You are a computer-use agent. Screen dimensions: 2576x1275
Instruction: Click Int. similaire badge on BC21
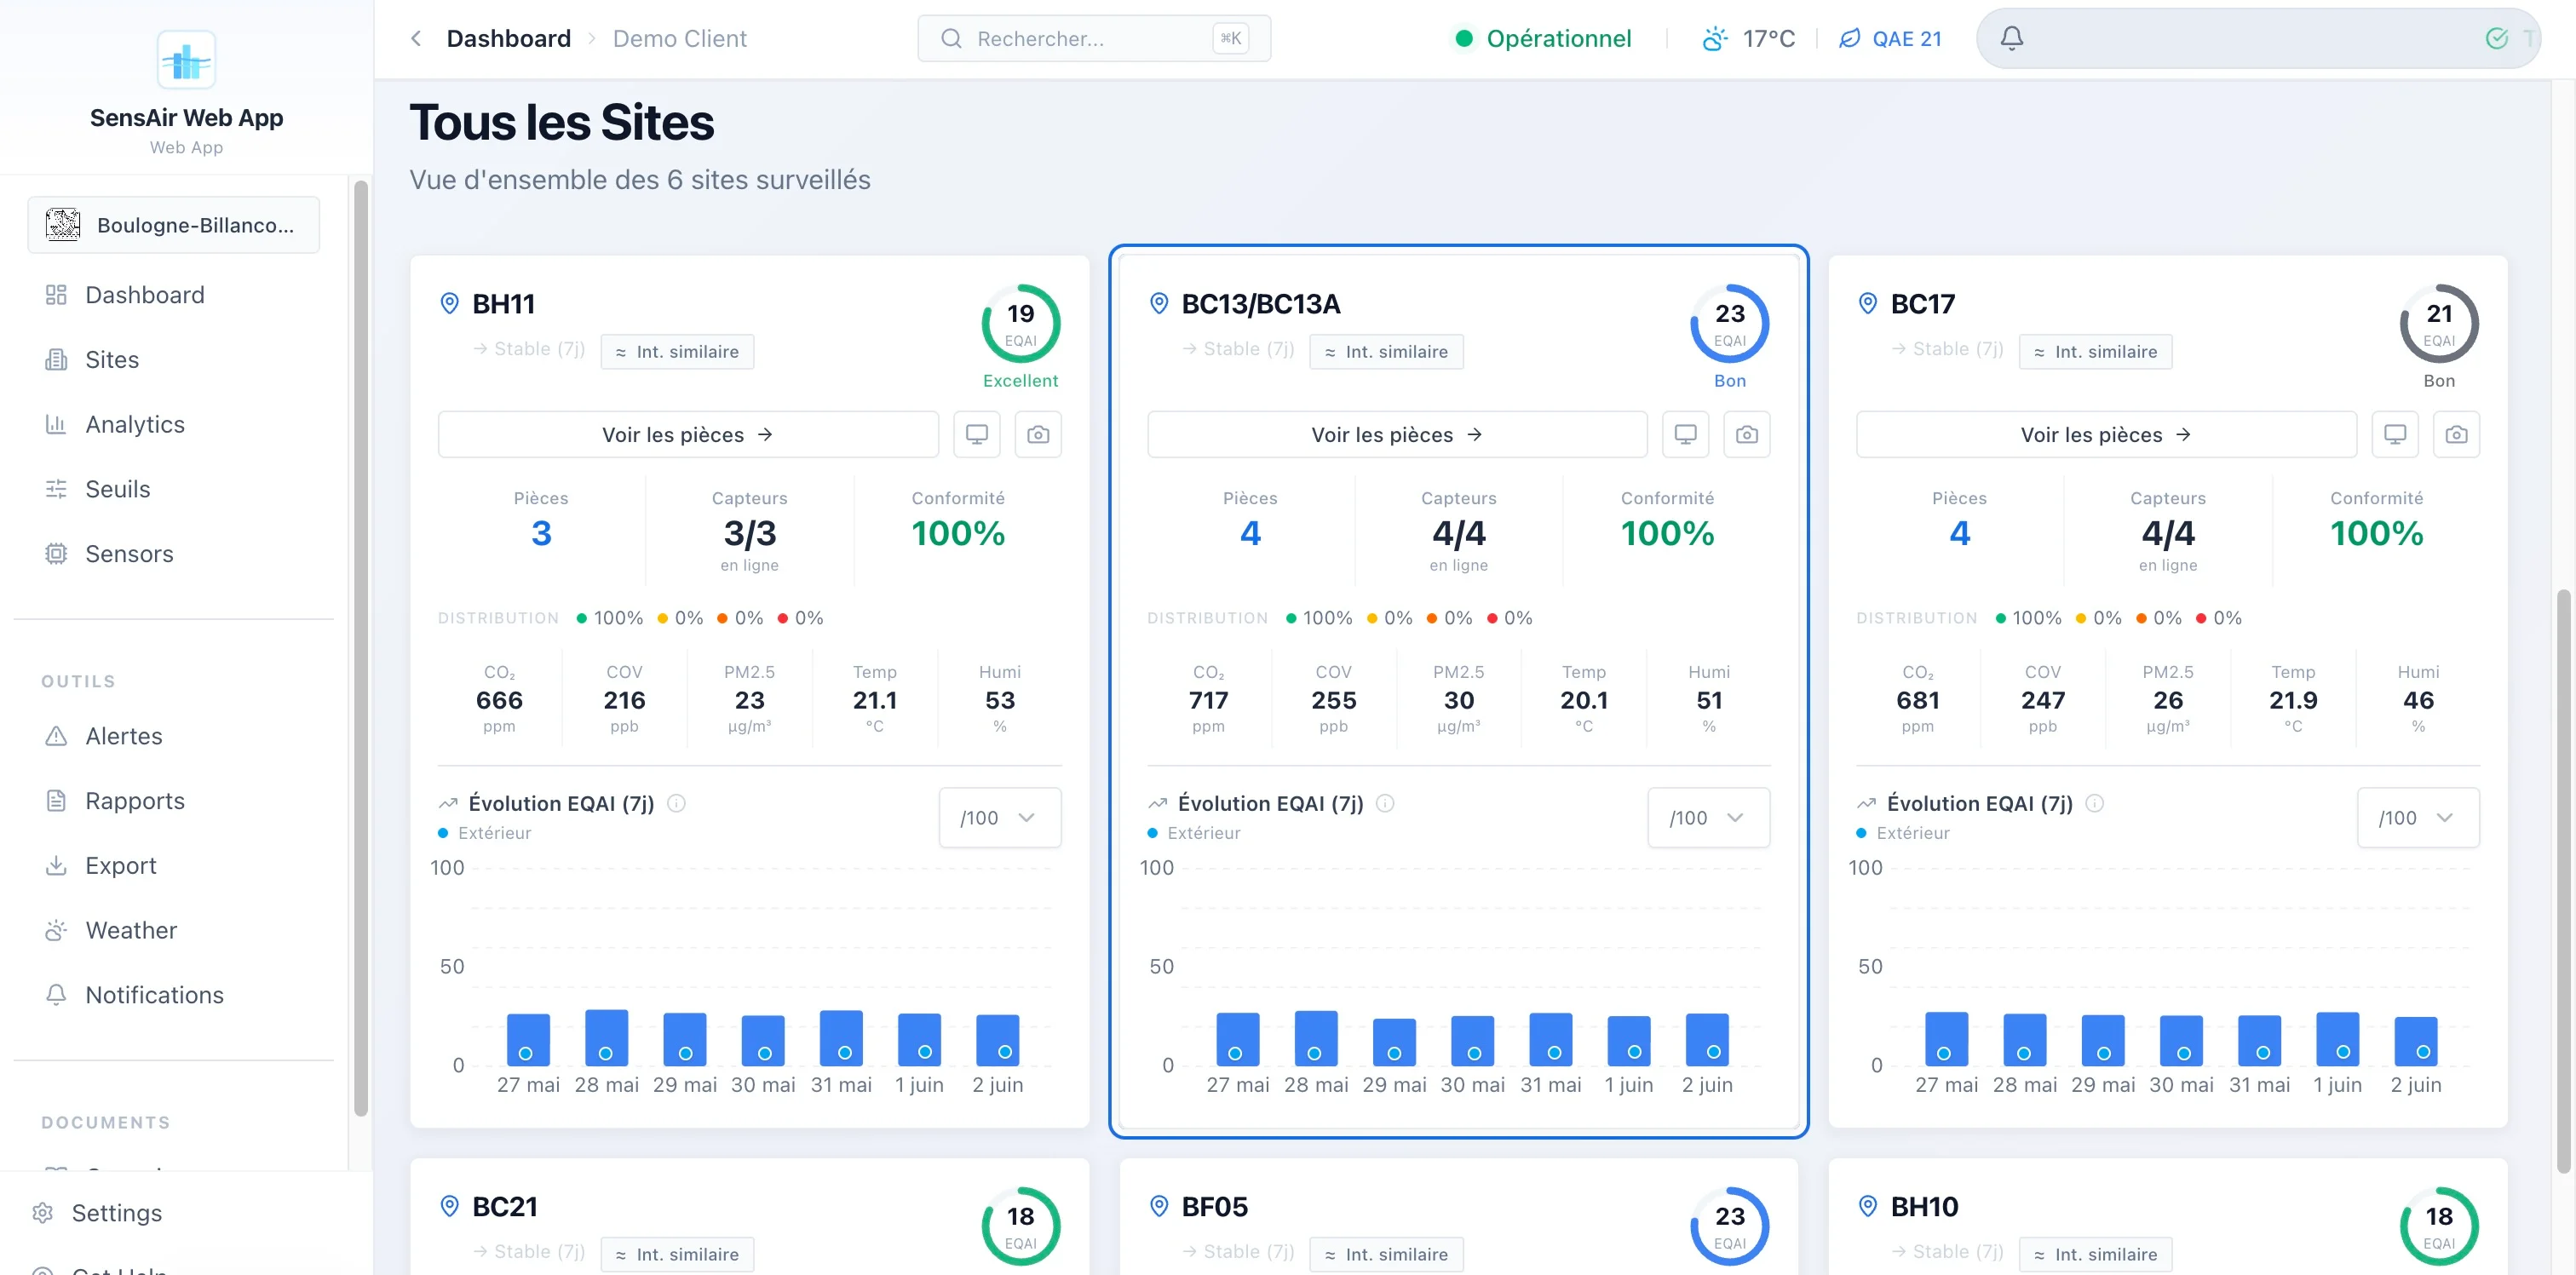tap(677, 1254)
